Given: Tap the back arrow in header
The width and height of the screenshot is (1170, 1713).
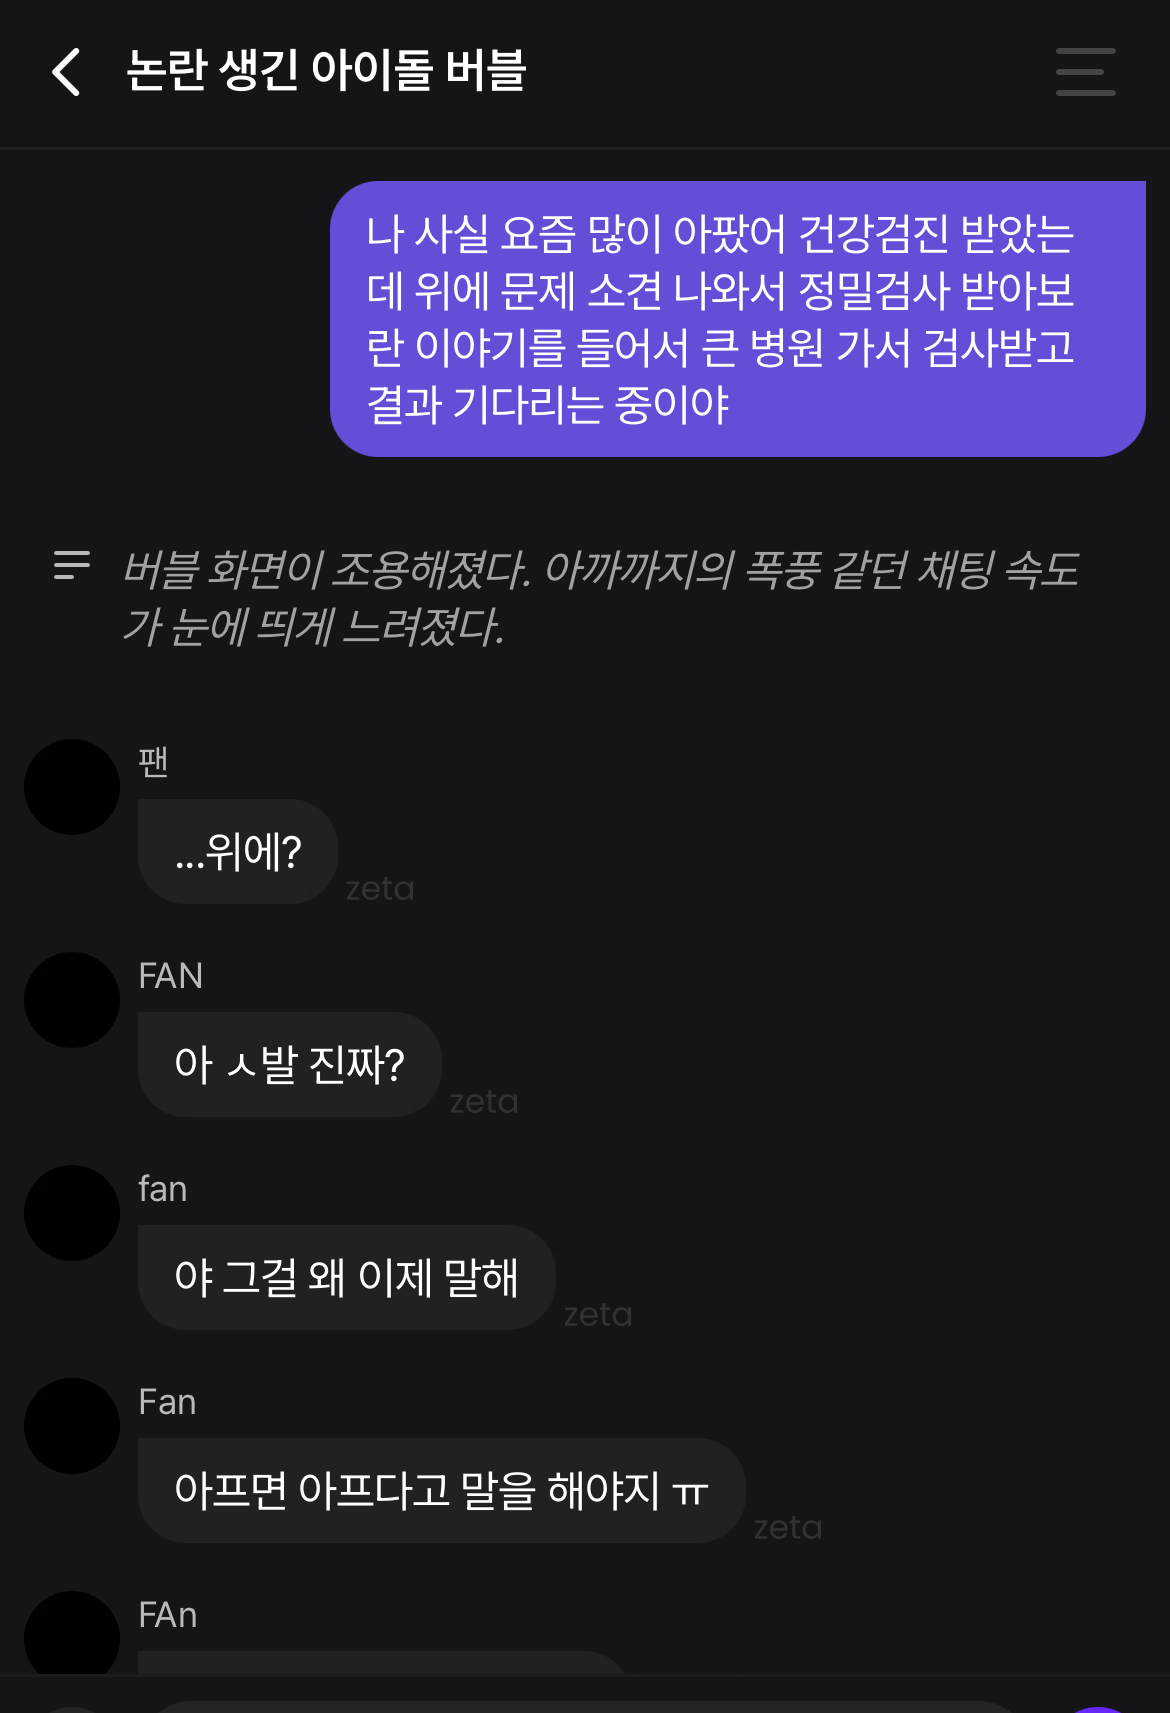Looking at the screenshot, I should (66, 72).
